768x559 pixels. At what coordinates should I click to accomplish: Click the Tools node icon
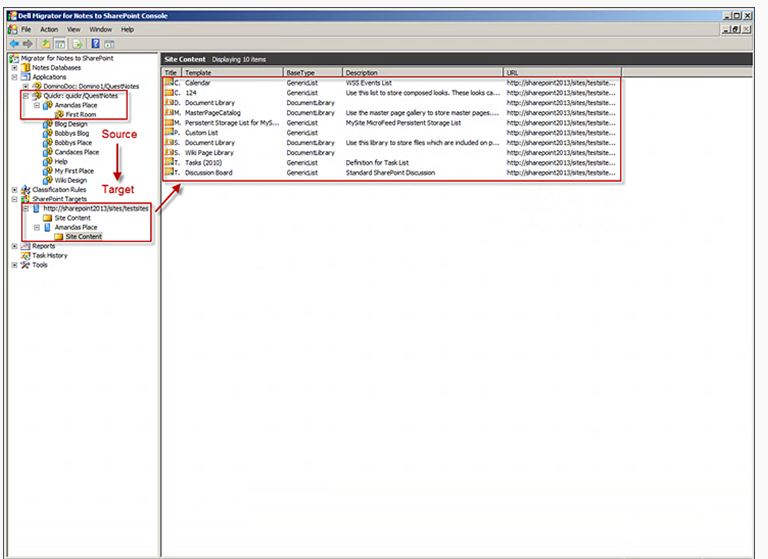click(x=26, y=265)
